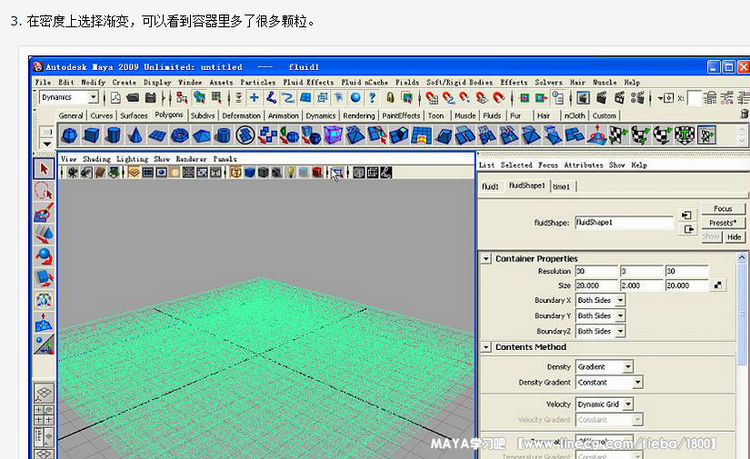750x459 pixels.
Task: Switch to the Fluids shelf tab
Action: (x=492, y=116)
